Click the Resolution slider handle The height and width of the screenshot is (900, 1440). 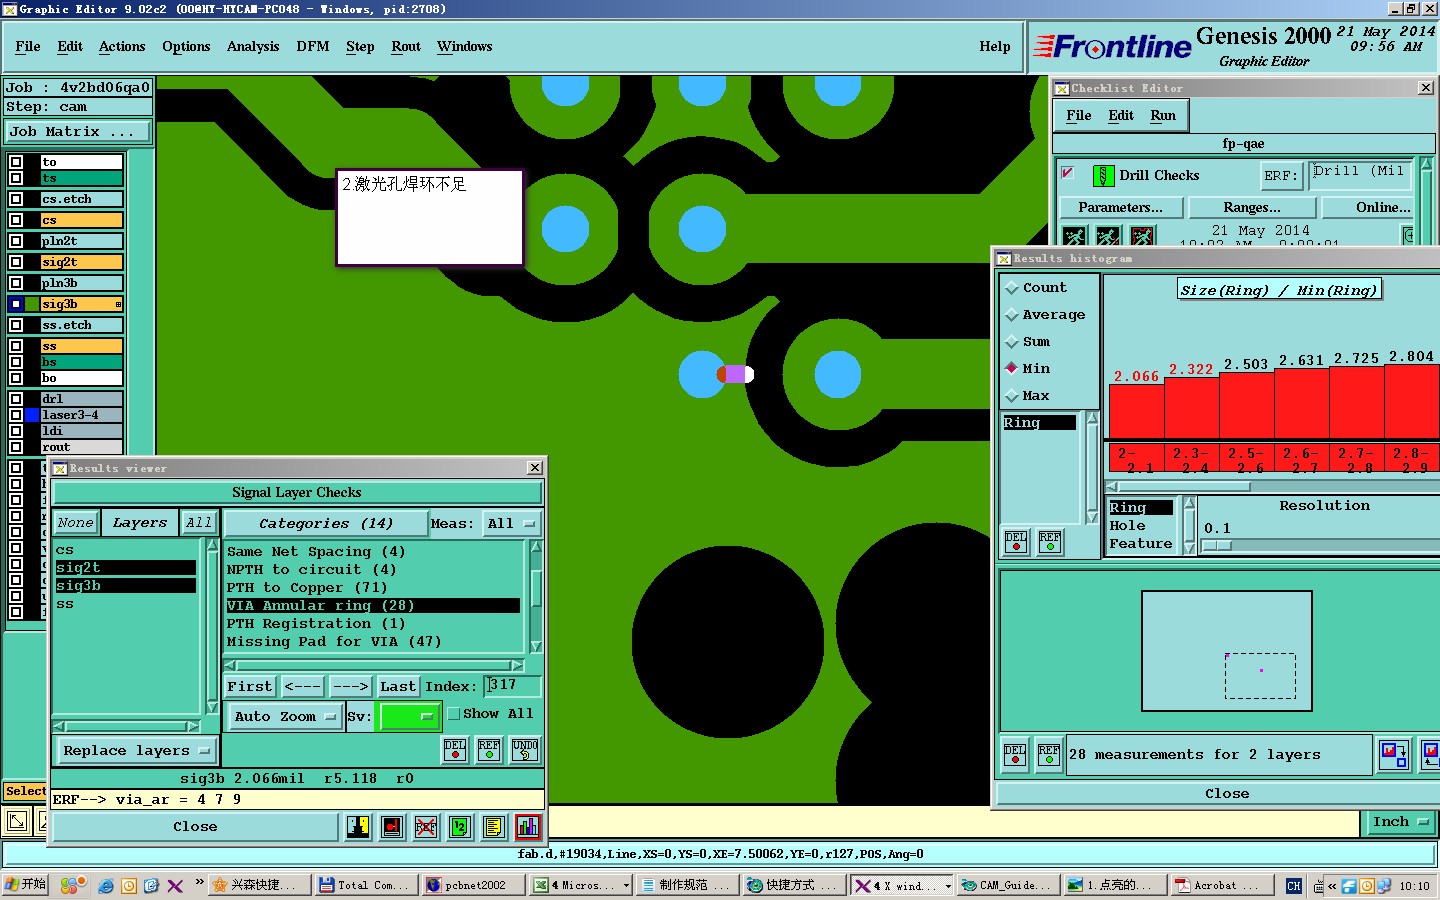(1217, 546)
